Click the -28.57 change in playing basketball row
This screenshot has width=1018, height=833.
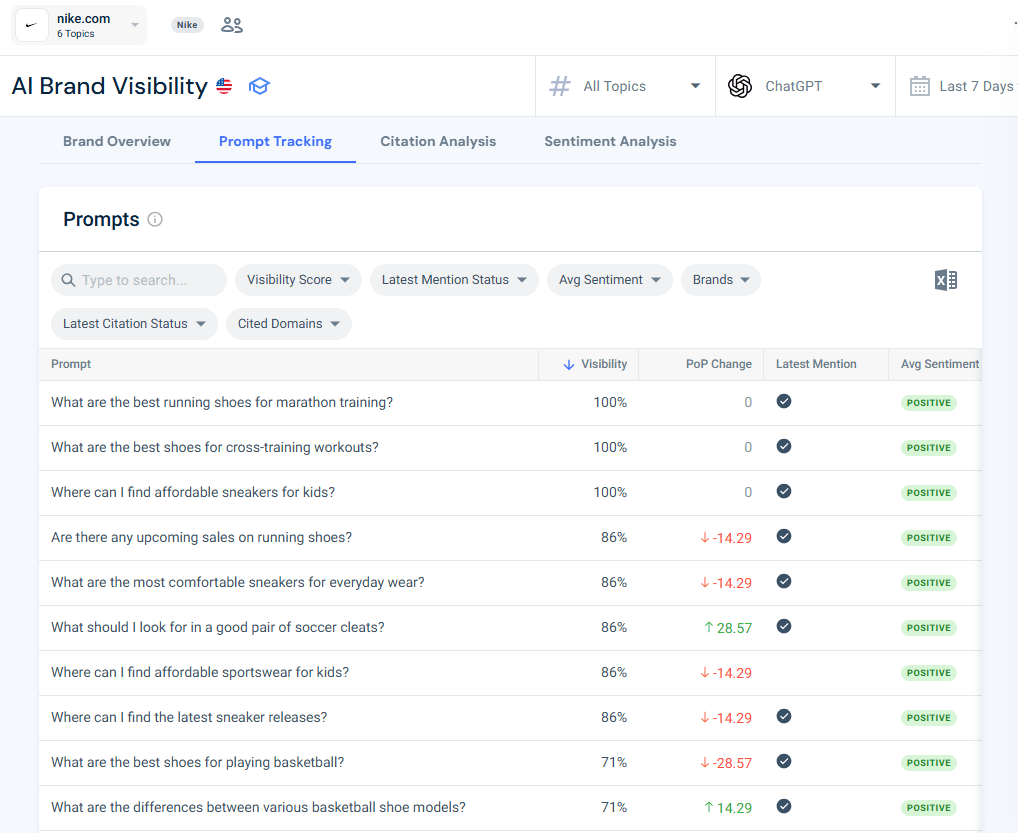726,763
